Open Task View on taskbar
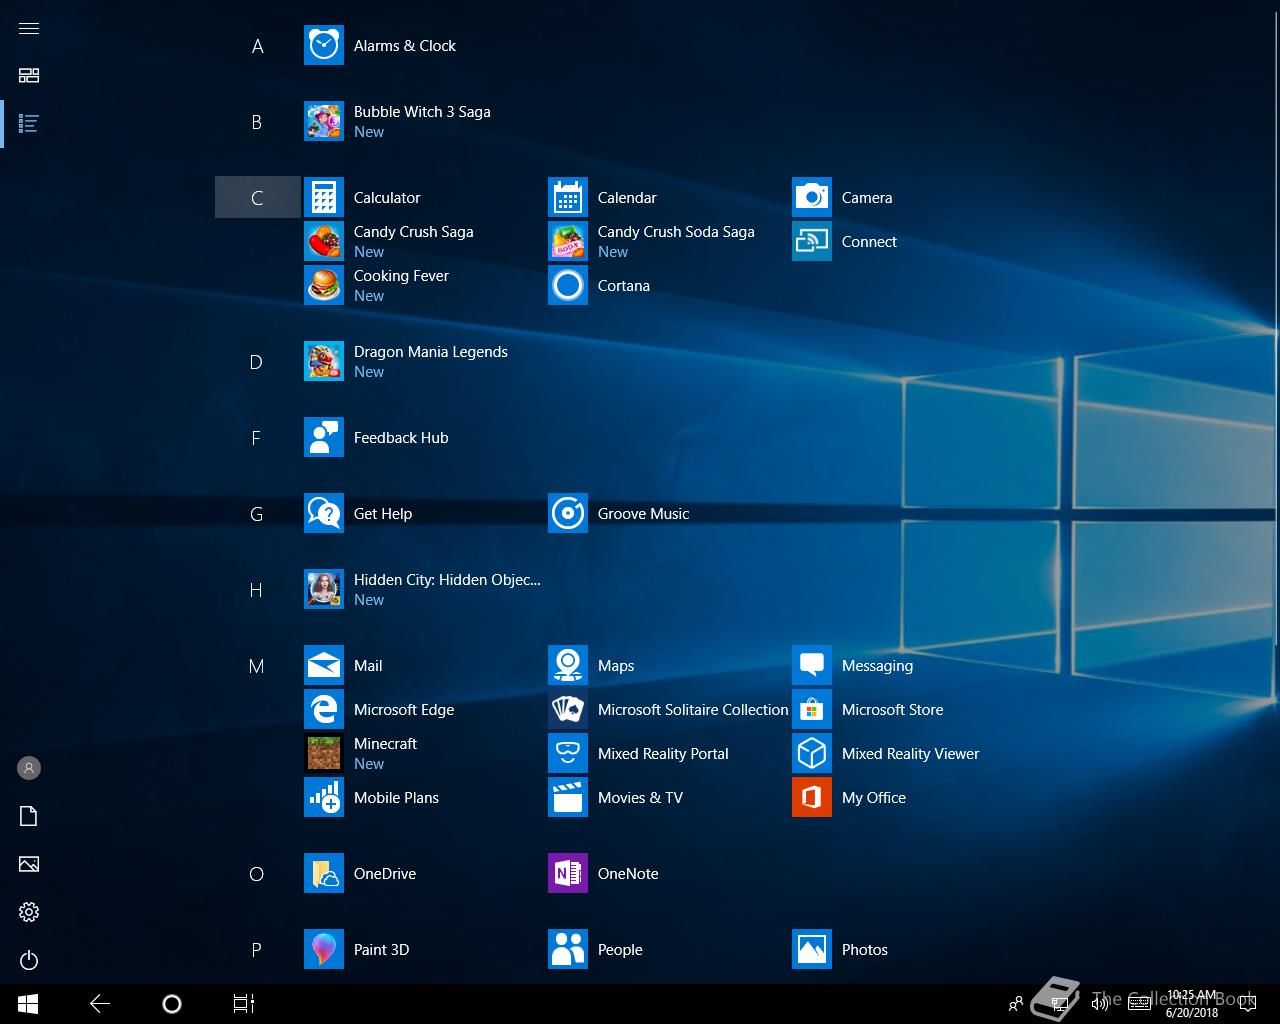 pos(244,1004)
